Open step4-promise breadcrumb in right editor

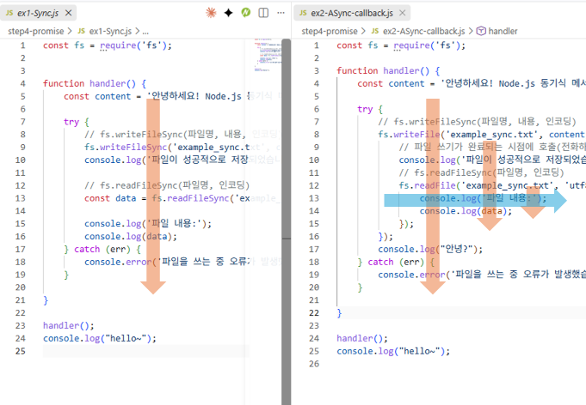329,31
